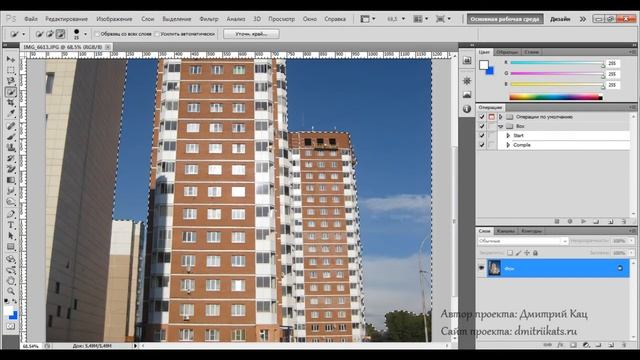
Task: Select the Gradient tool
Action: [11, 180]
